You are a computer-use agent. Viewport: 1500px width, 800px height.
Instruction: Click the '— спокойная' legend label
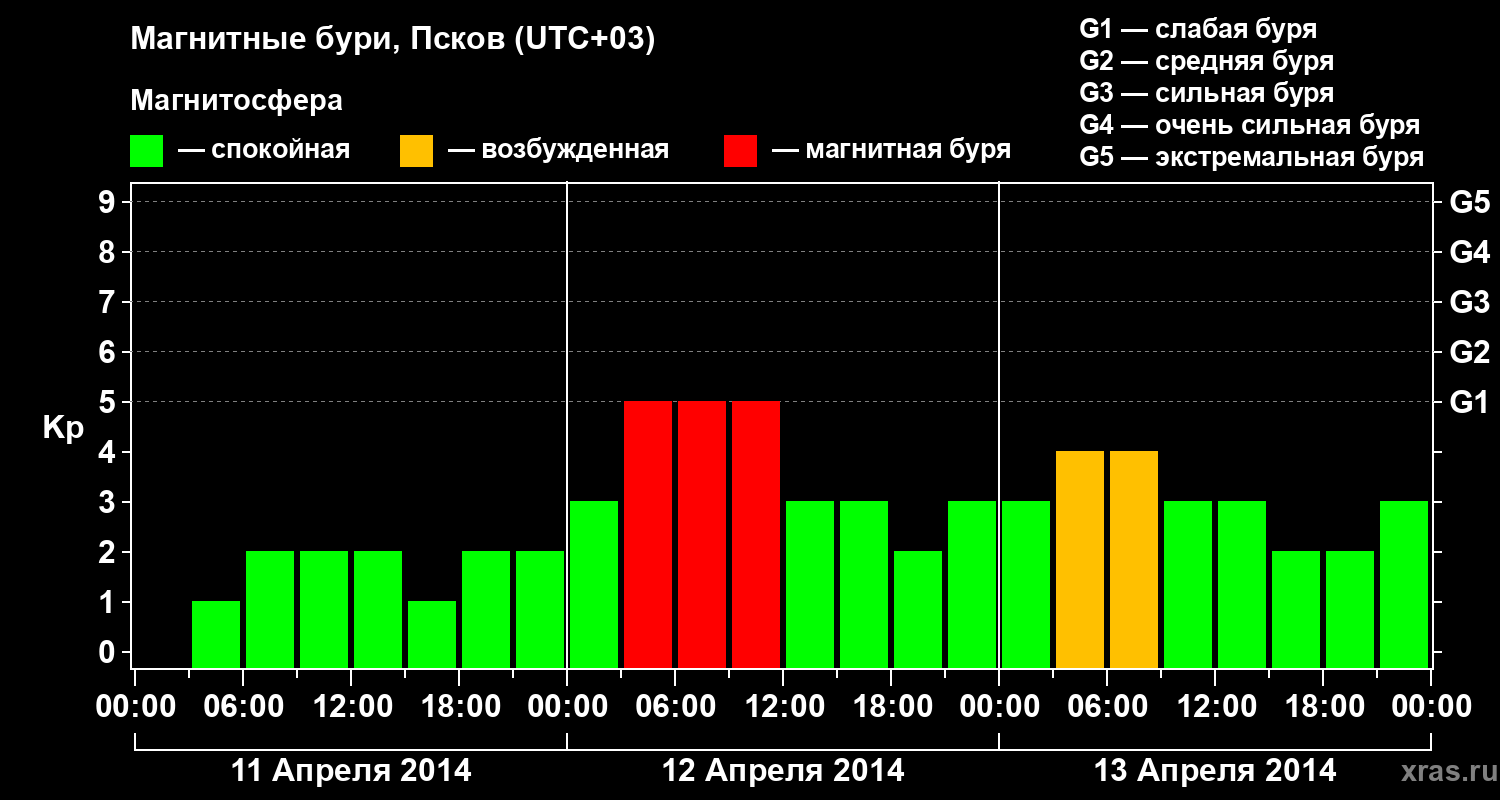click(x=264, y=151)
